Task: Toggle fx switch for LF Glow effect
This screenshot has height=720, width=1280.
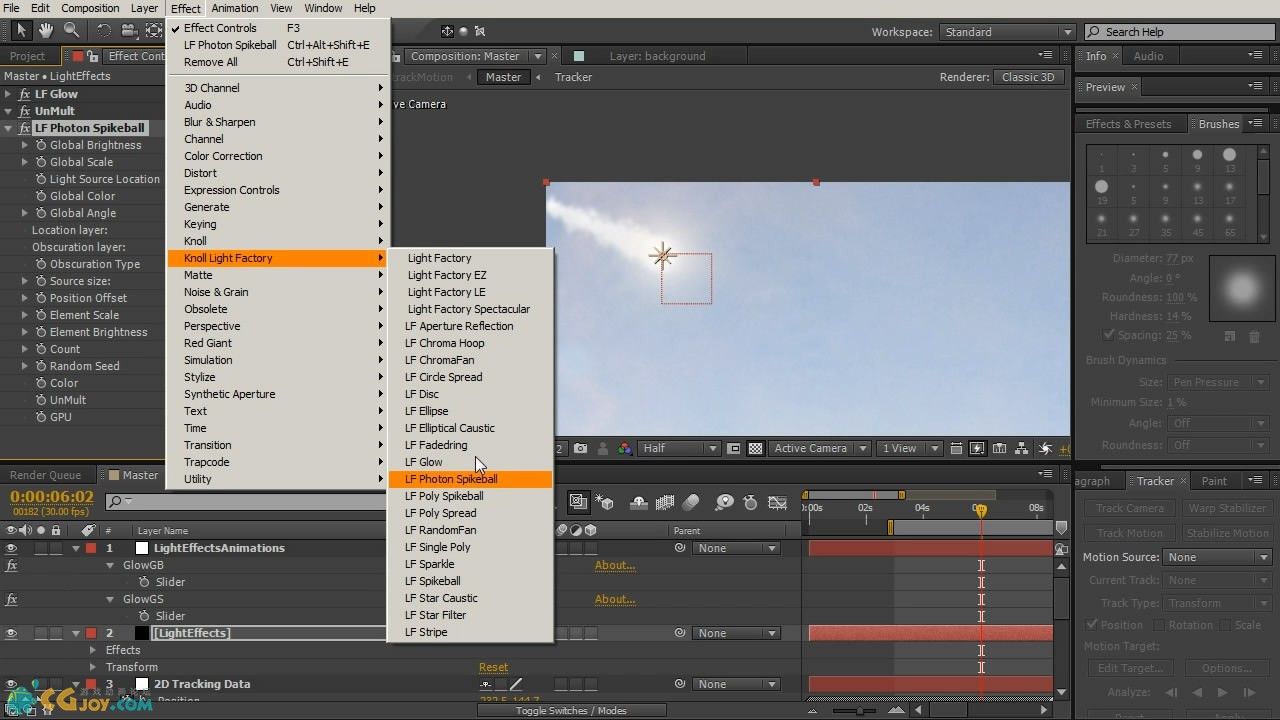Action: point(25,94)
